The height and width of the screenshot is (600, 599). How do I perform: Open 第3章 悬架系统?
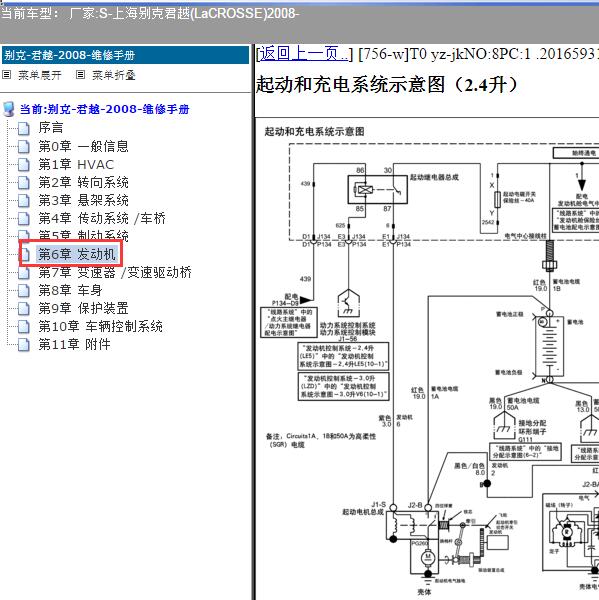83,201
